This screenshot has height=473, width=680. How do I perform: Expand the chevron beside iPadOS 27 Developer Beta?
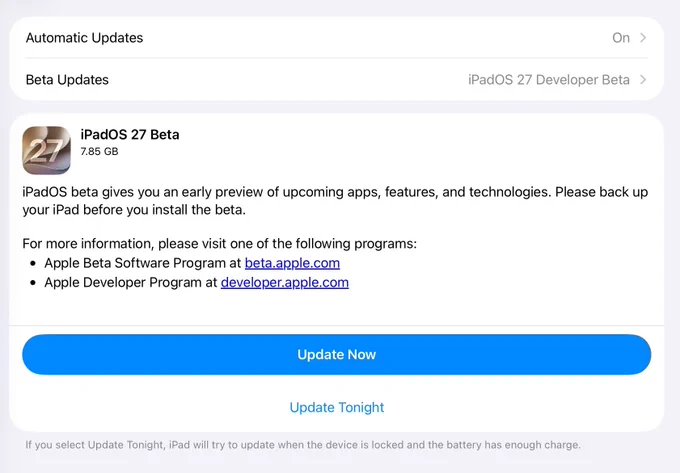[643, 80]
